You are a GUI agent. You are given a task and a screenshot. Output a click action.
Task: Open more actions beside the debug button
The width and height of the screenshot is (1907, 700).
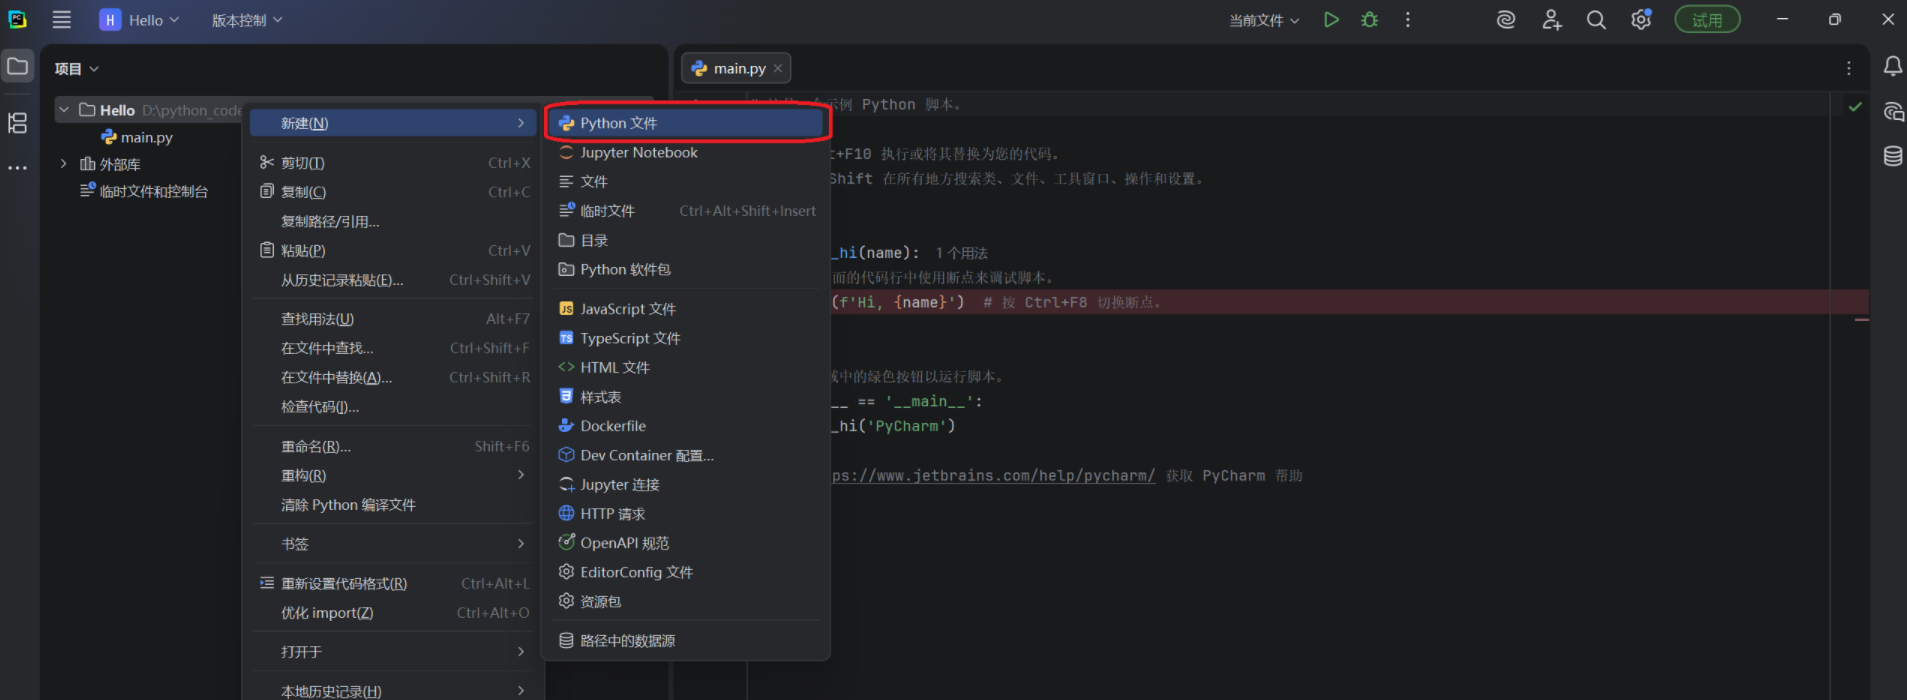point(1408,20)
